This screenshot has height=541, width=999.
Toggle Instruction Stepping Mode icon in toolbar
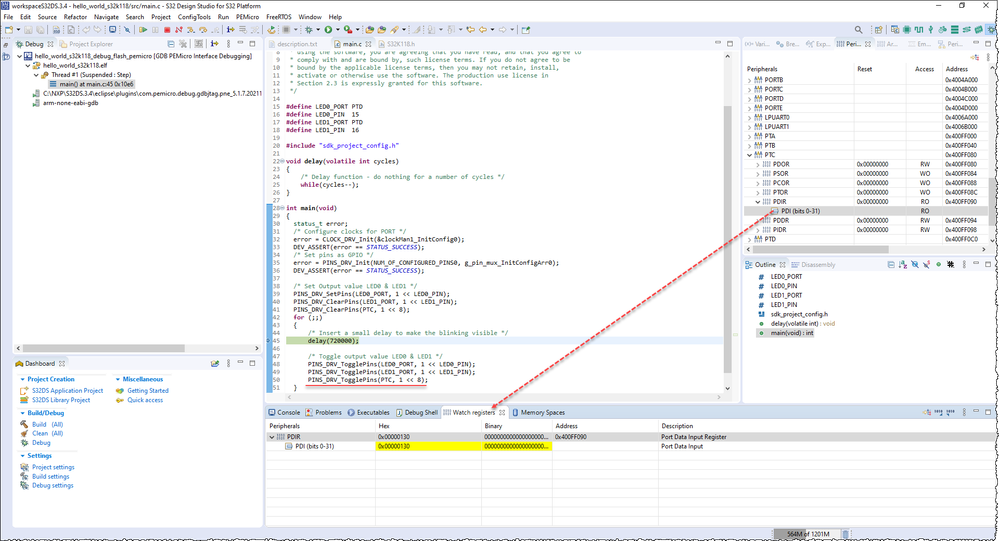click(x=231, y=29)
